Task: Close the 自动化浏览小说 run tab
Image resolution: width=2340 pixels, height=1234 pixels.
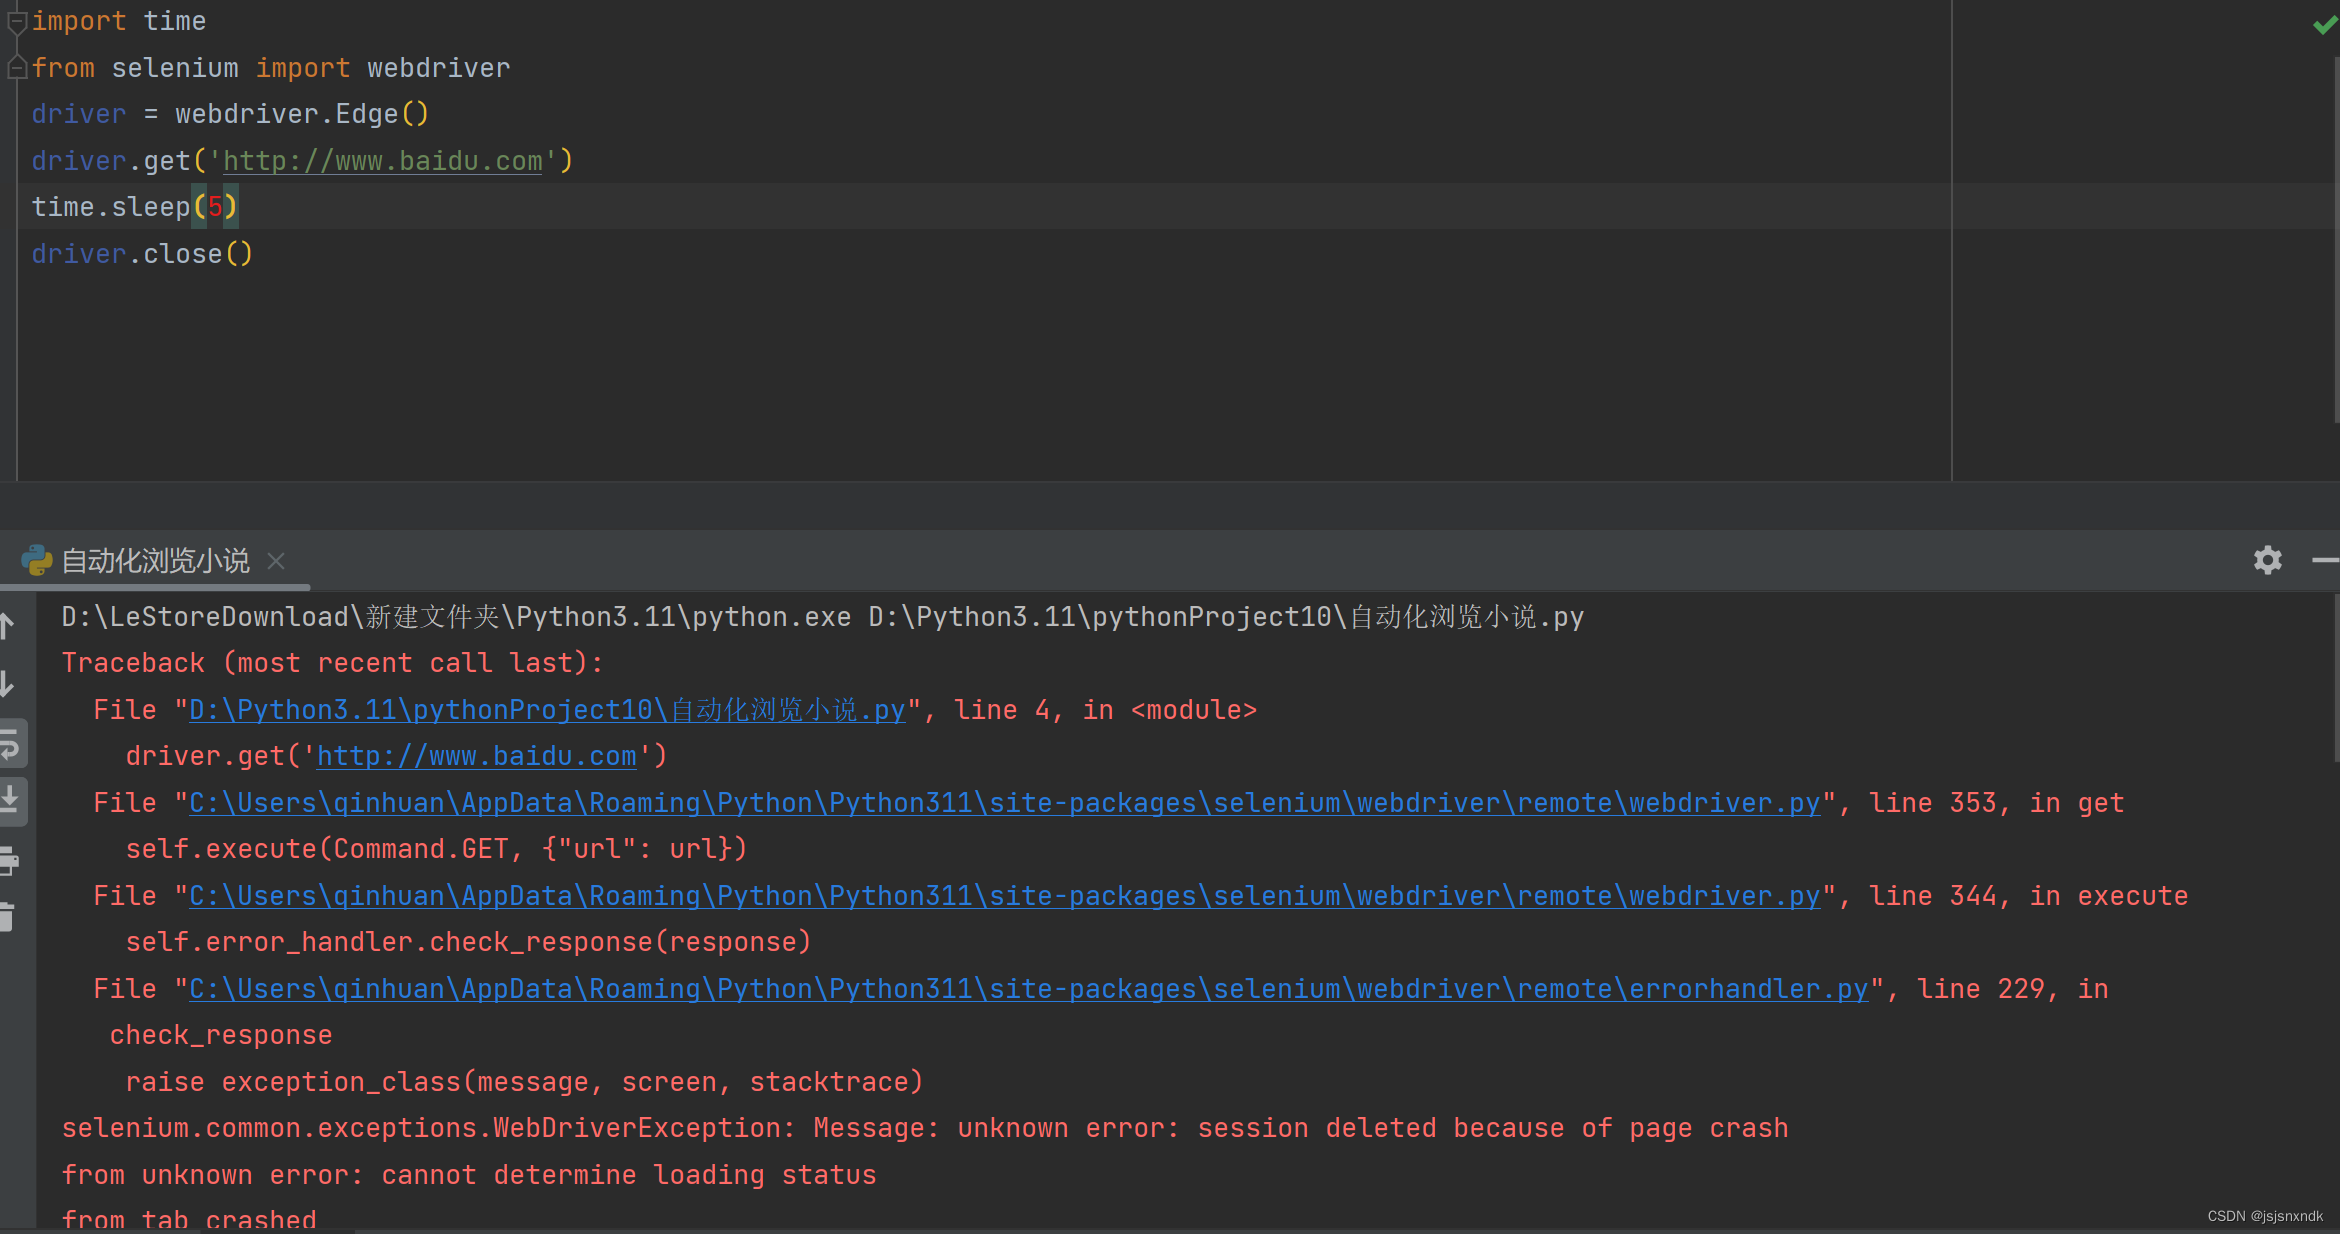Action: [276, 561]
